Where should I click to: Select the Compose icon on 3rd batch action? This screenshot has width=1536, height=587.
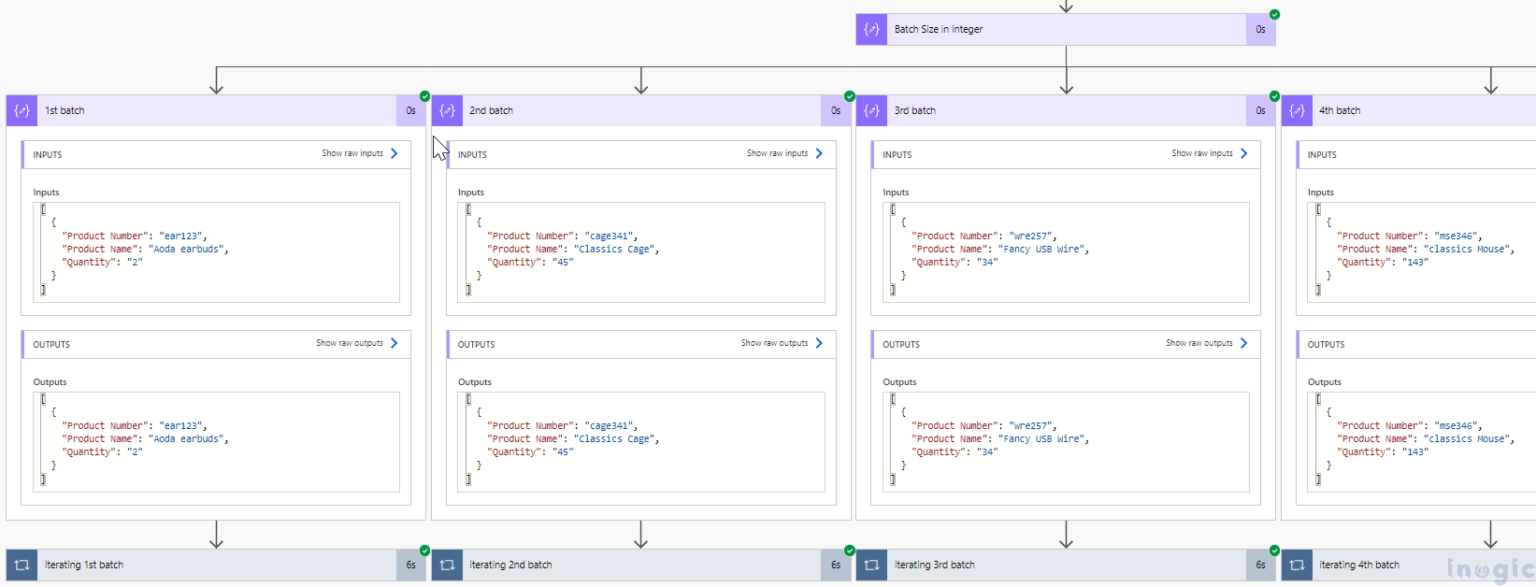tap(871, 110)
